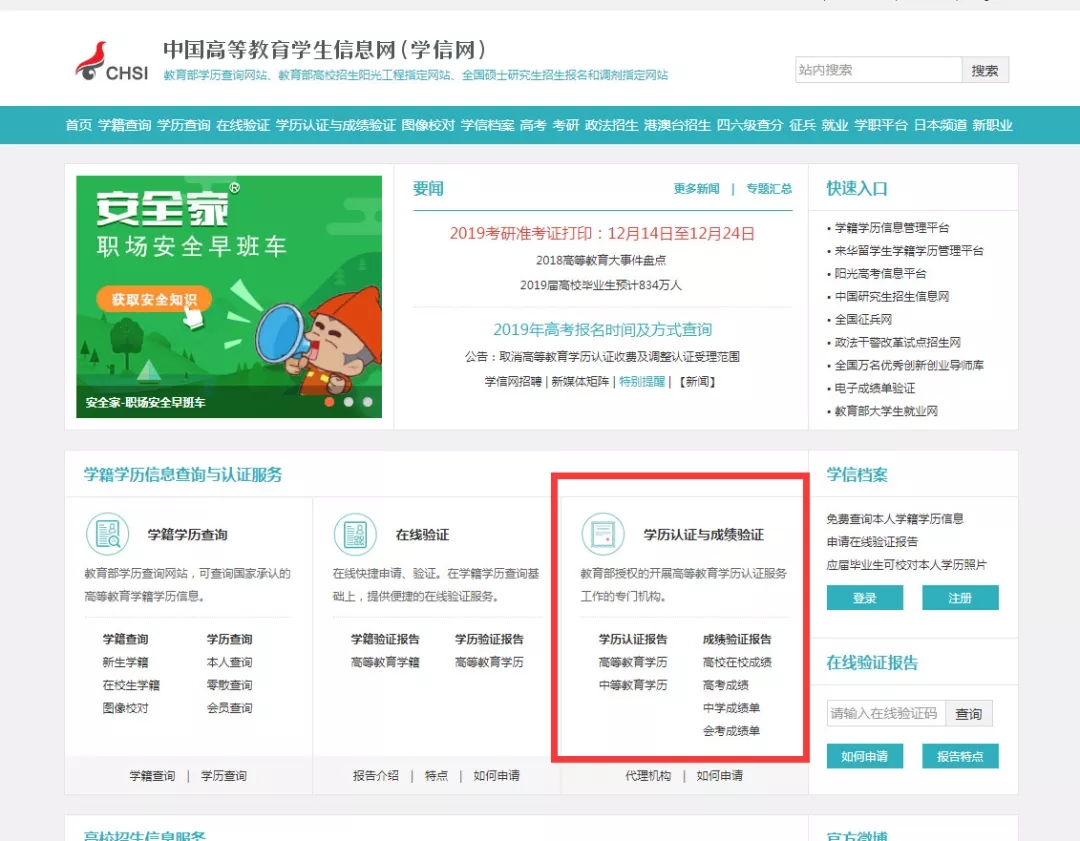Click the 安全家 banner image
Image resolution: width=1080 pixels, height=841 pixels.
229,296
